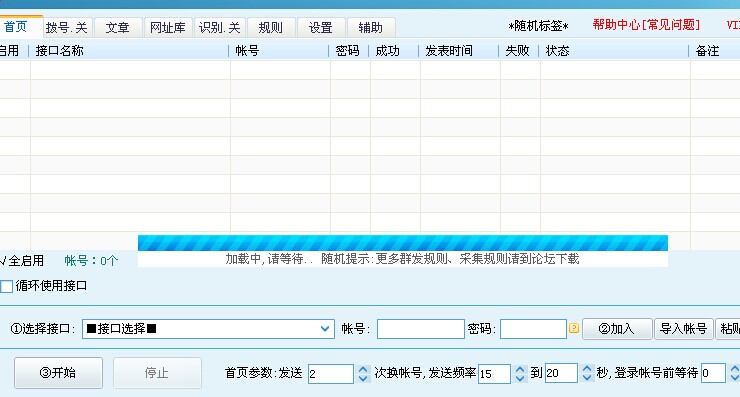Focus the 密码 input field

pyautogui.click(x=533, y=329)
